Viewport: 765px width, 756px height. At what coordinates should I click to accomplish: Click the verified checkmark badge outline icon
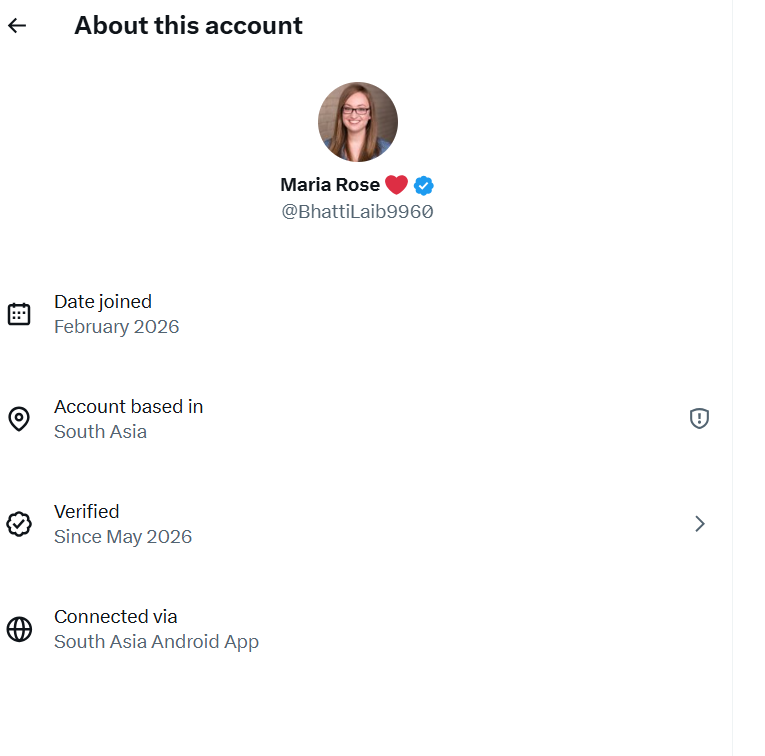(19, 524)
